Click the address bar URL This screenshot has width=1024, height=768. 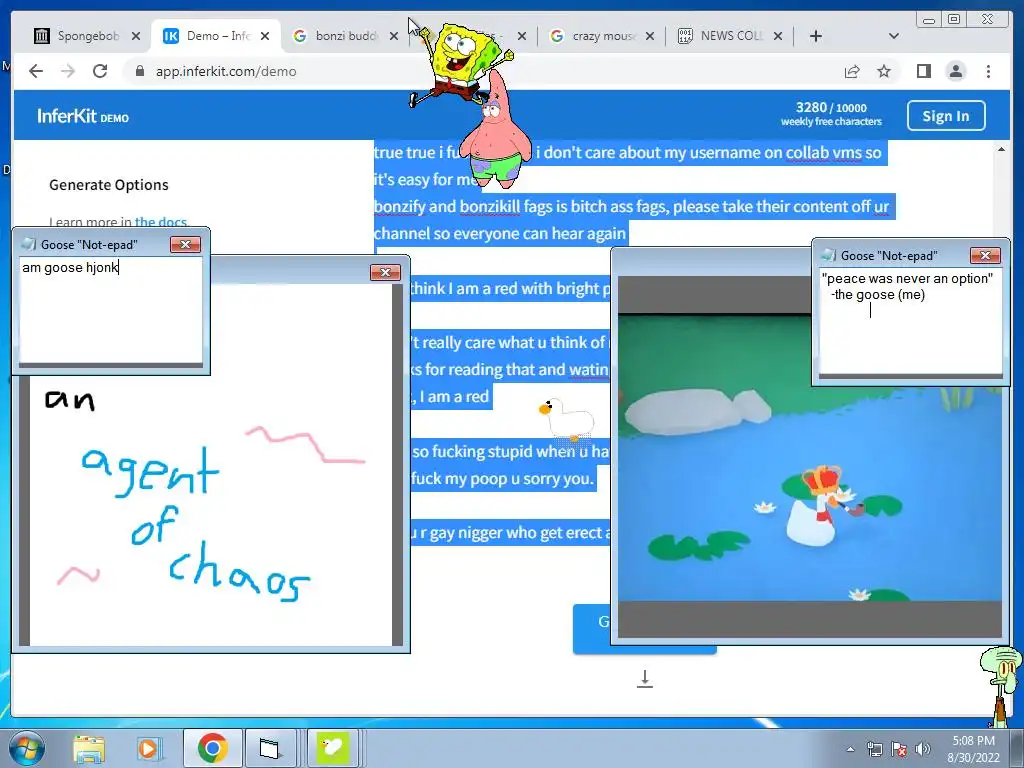pos(226,71)
